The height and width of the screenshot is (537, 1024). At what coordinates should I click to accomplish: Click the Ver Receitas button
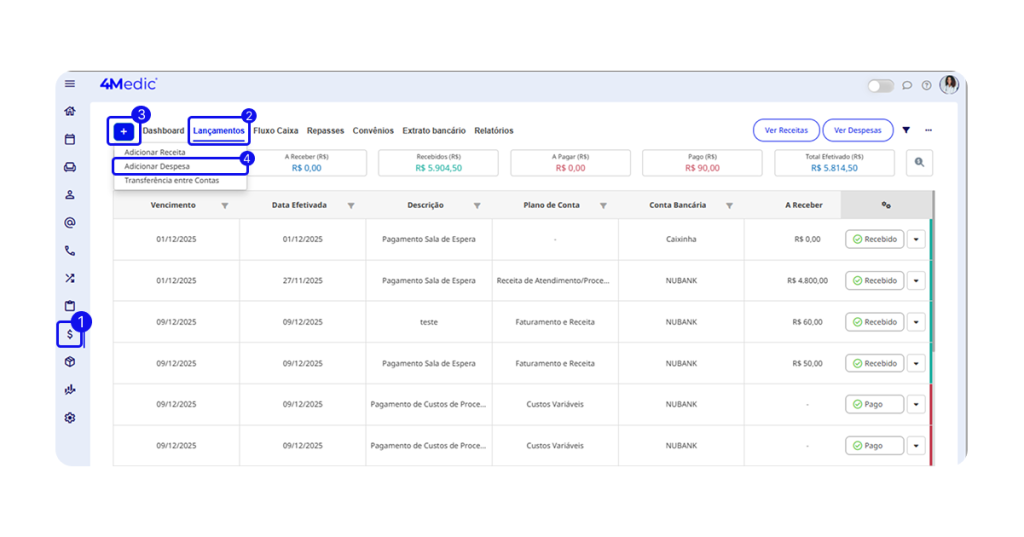786,130
